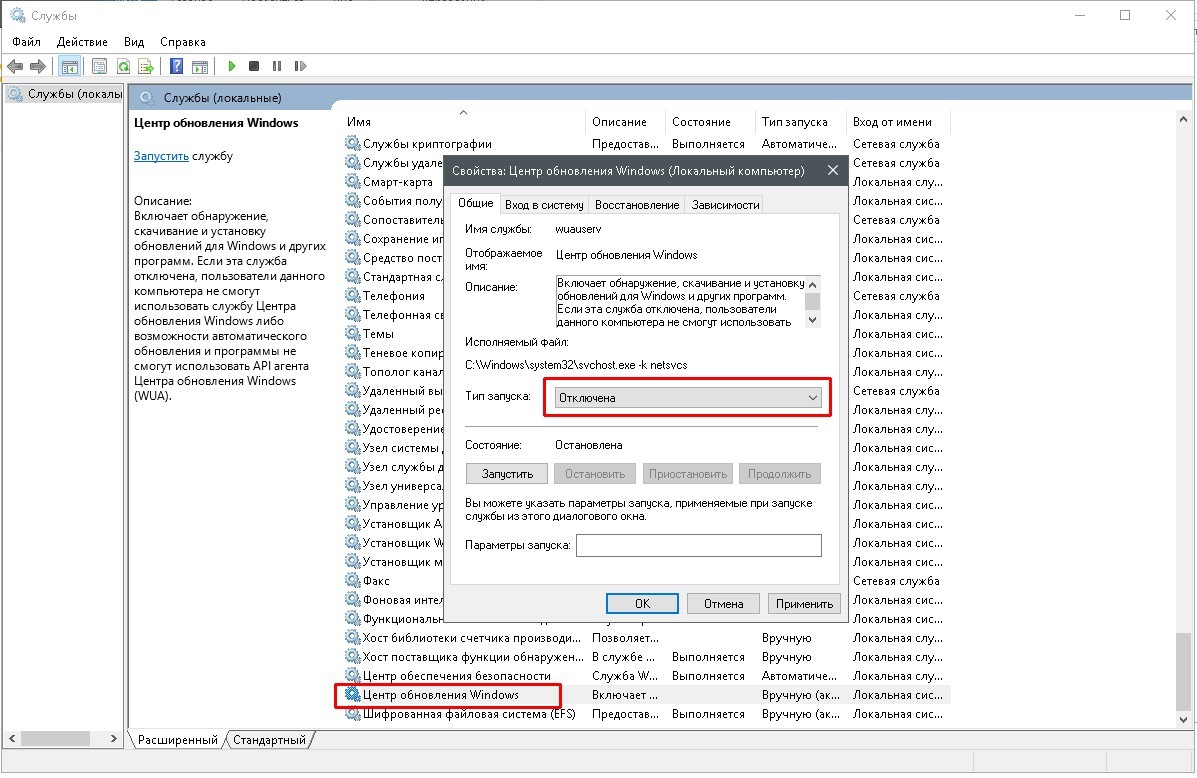Close the Свойства properties dialog
Viewport: 1197px width, 778px height.
833,170
